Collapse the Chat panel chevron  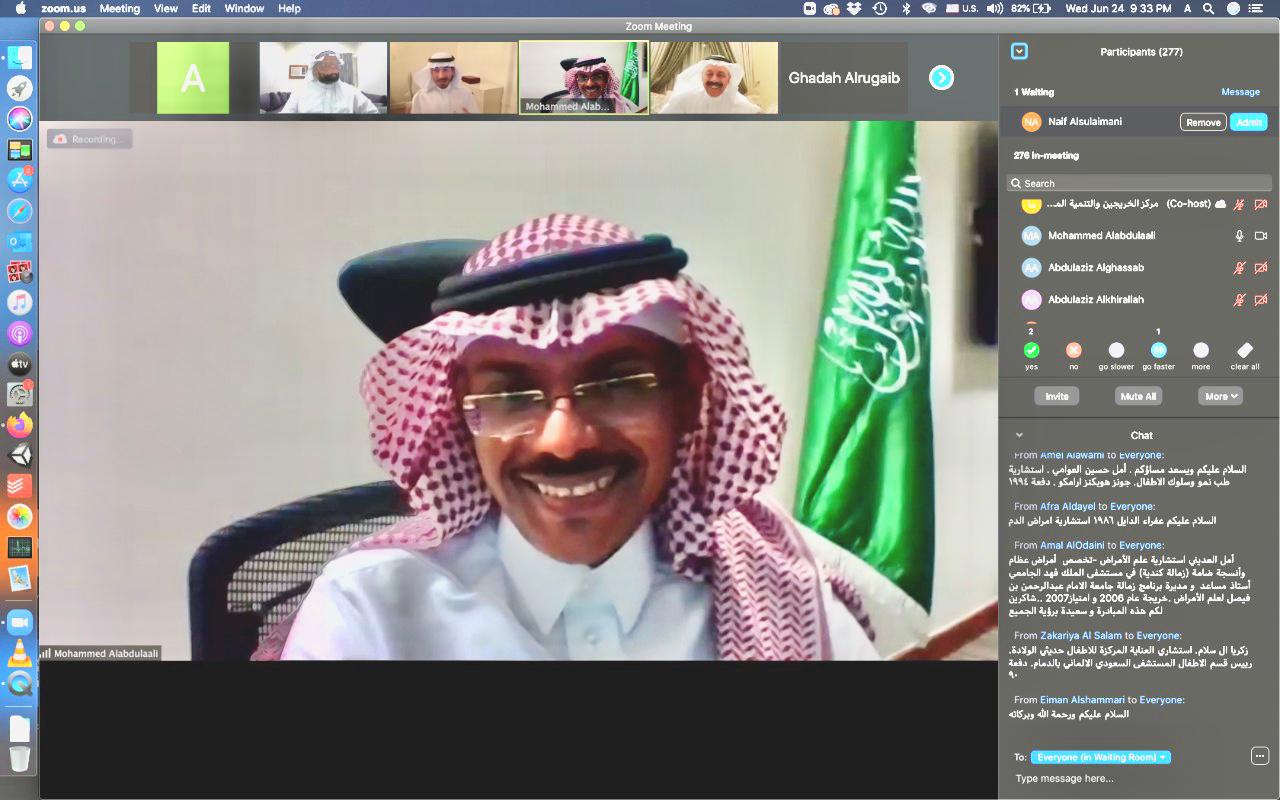[1019, 435]
